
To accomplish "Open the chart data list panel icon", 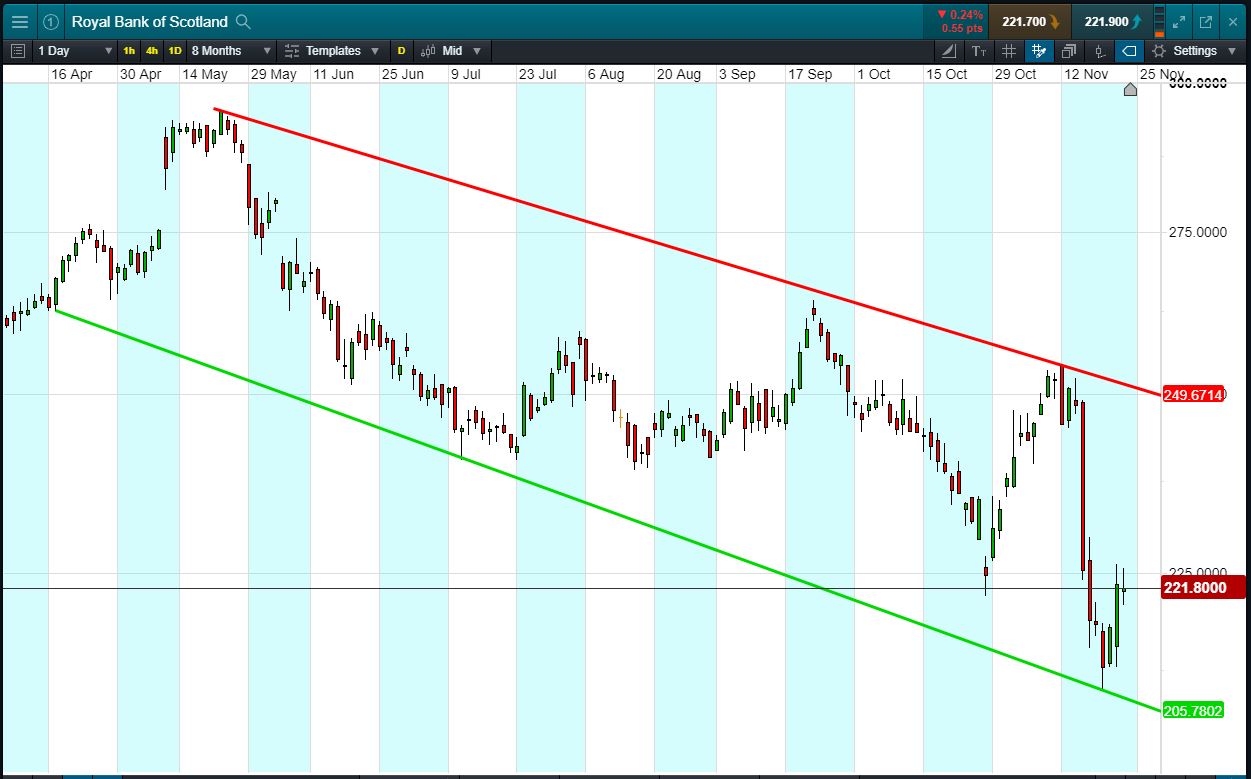I will tap(18, 50).
